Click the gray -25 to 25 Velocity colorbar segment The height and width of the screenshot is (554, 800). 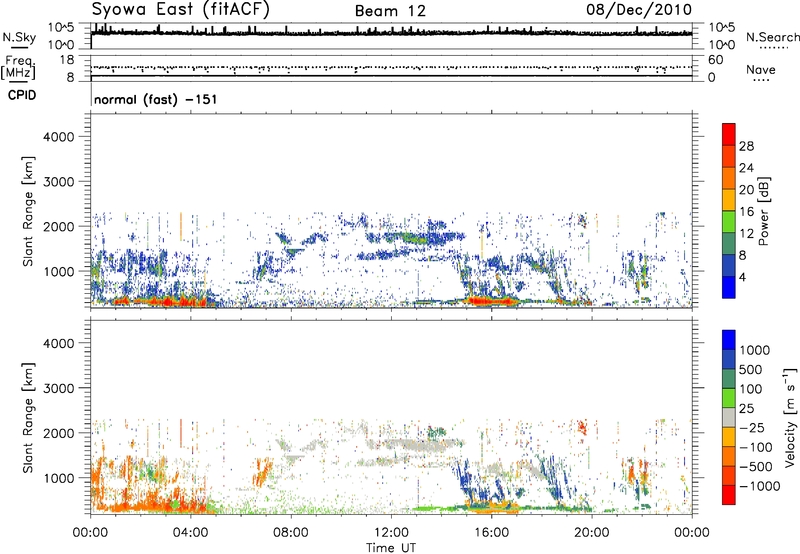point(729,417)
